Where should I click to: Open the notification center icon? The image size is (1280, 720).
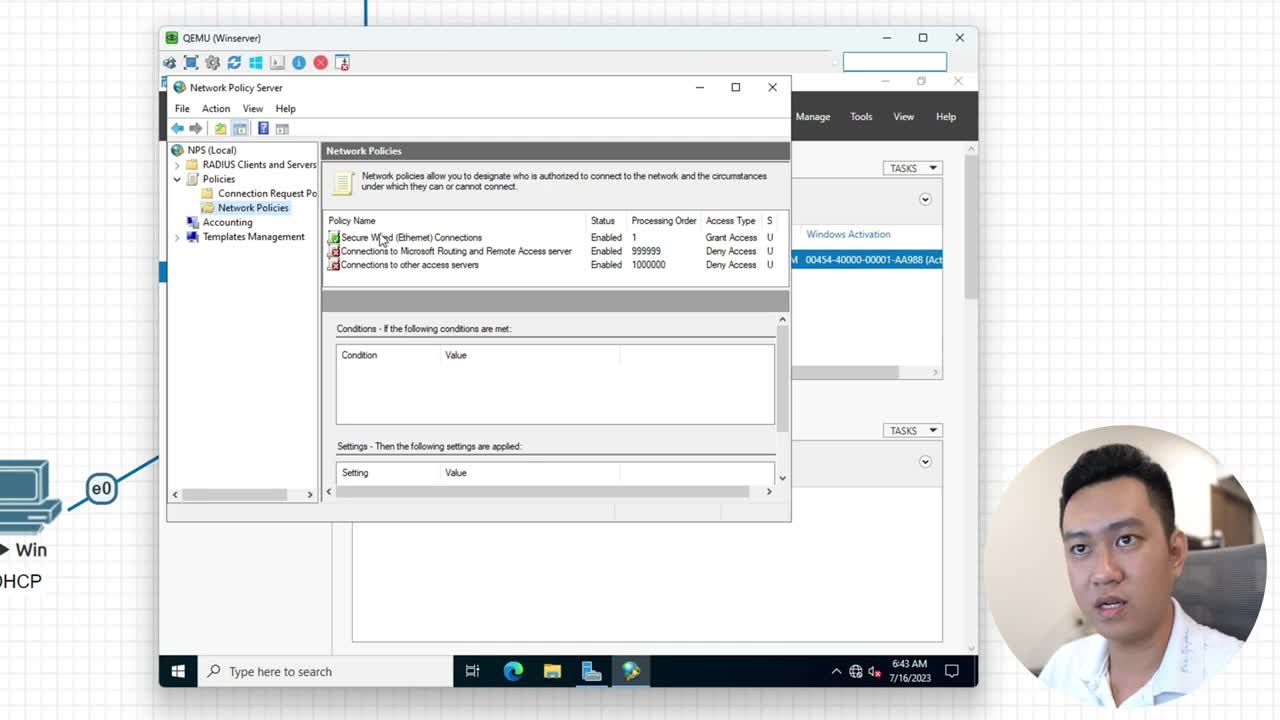[952, 671]
